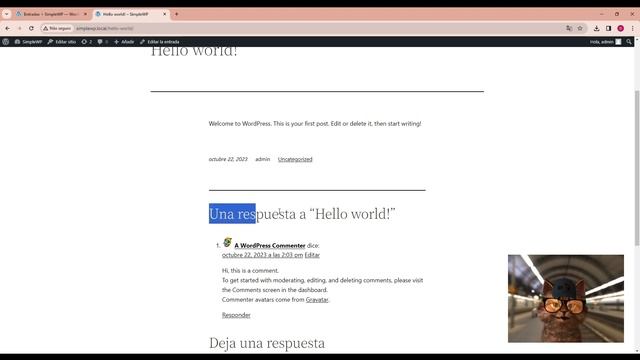Bookmark this page with star icon
This screenshot has height=360, width=640.
click(x=580, y=28)
